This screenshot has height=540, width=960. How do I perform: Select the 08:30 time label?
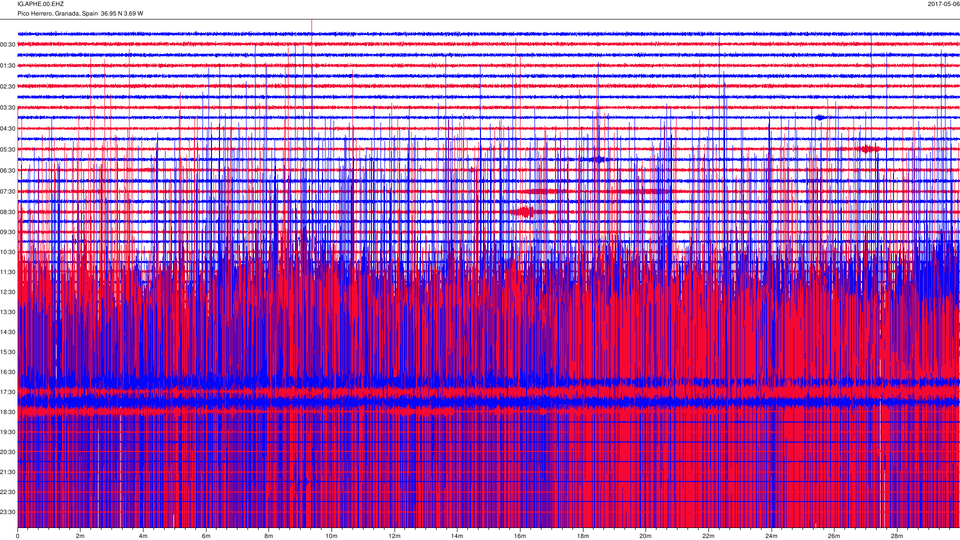tap(8, 212)
